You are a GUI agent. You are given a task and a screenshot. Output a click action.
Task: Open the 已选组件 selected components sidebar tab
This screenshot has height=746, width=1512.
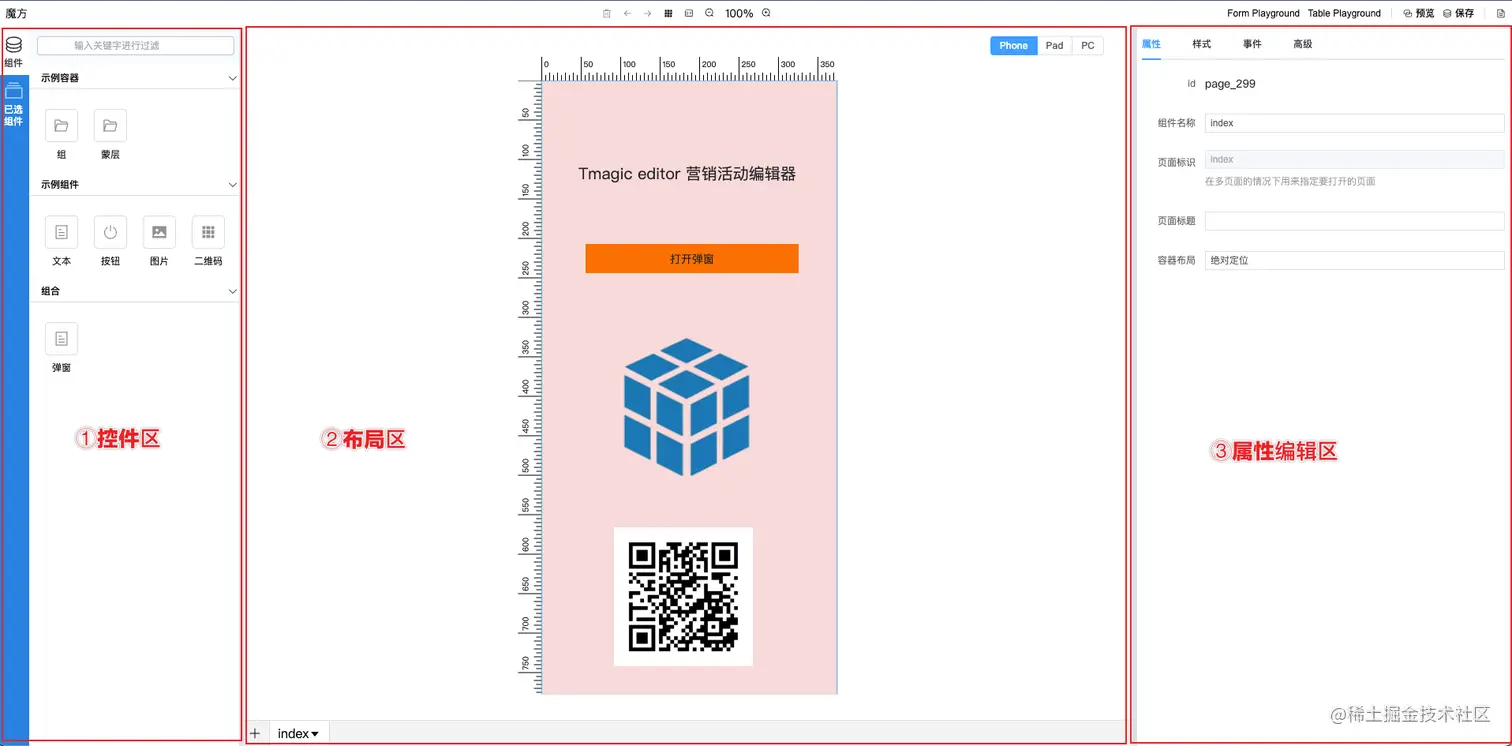click(14, 106)
